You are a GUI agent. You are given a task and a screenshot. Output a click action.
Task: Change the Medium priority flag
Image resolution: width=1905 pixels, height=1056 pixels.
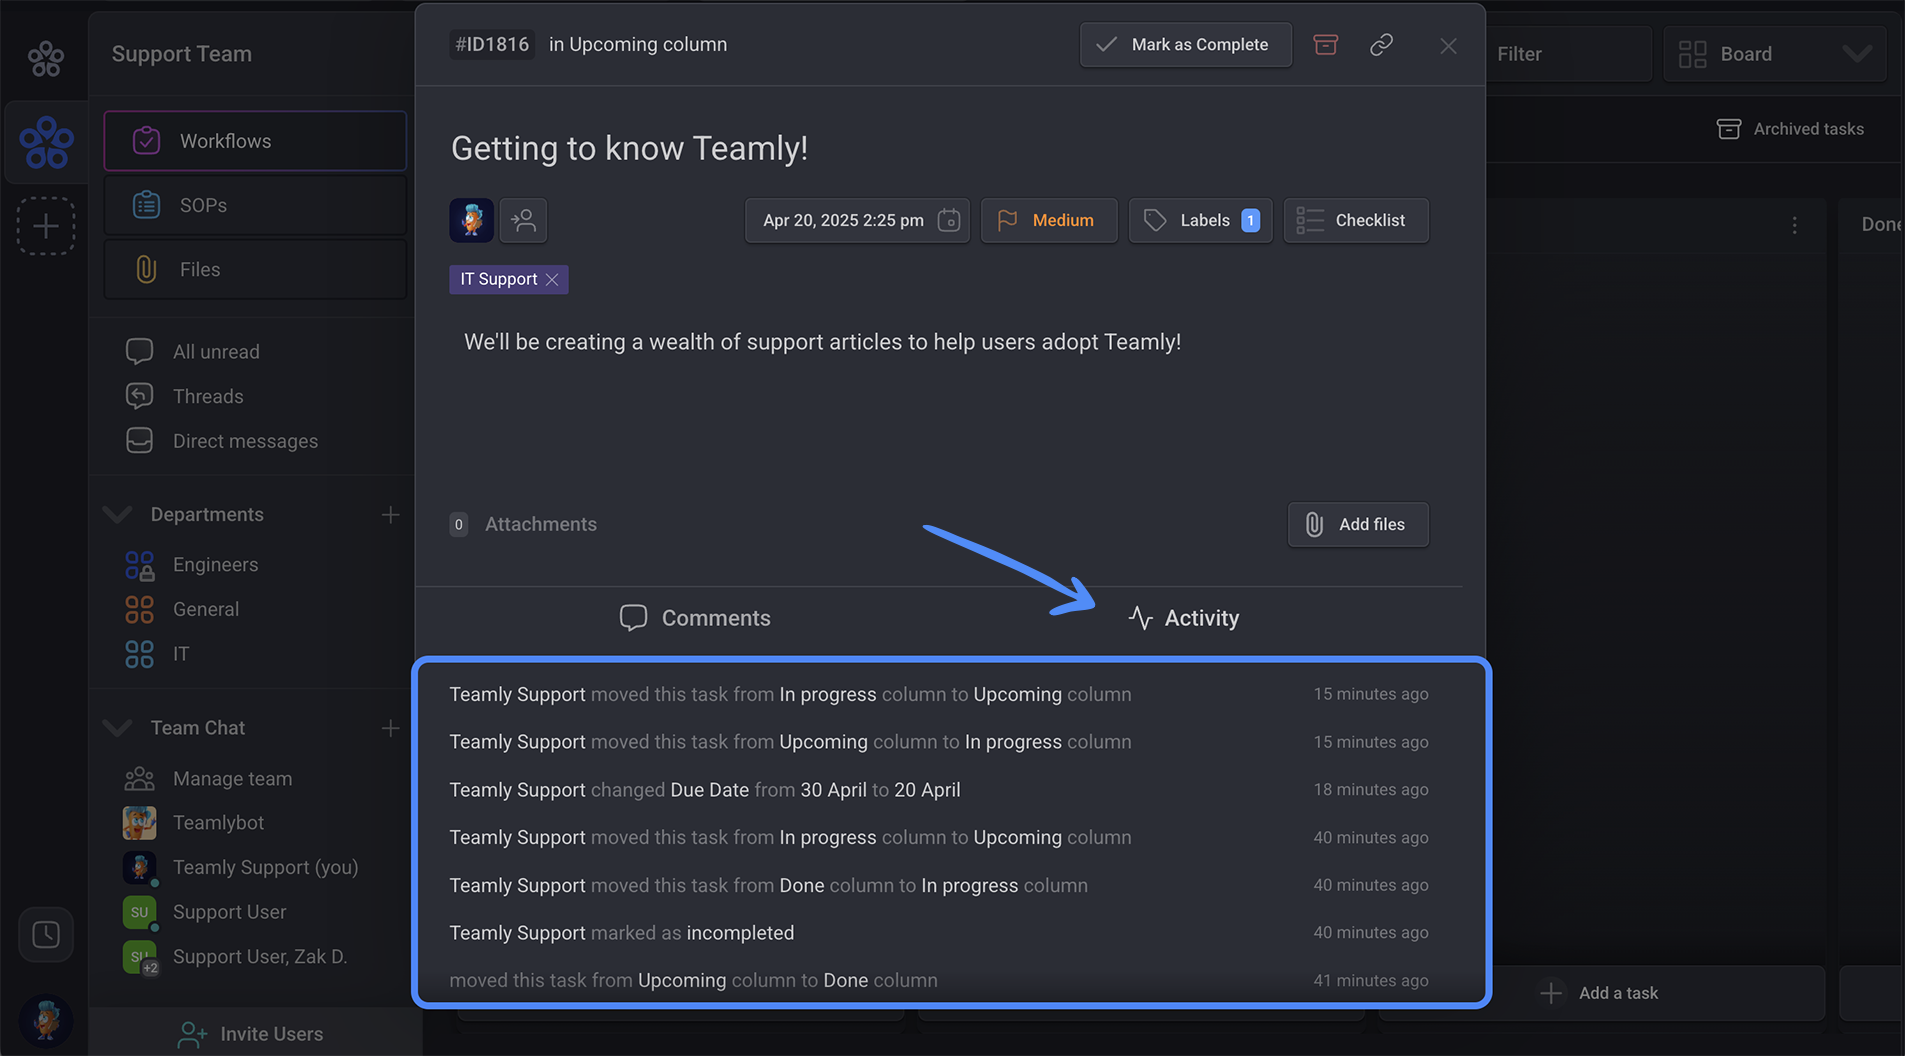pos(1049,220)
